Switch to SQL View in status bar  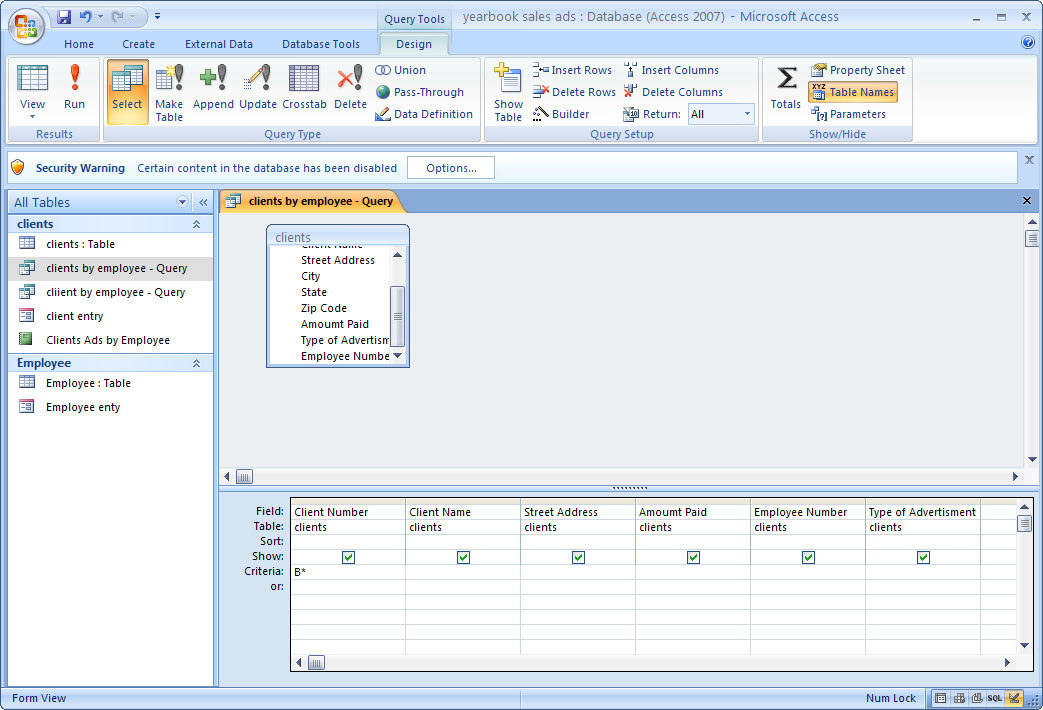tap(994, 698)
